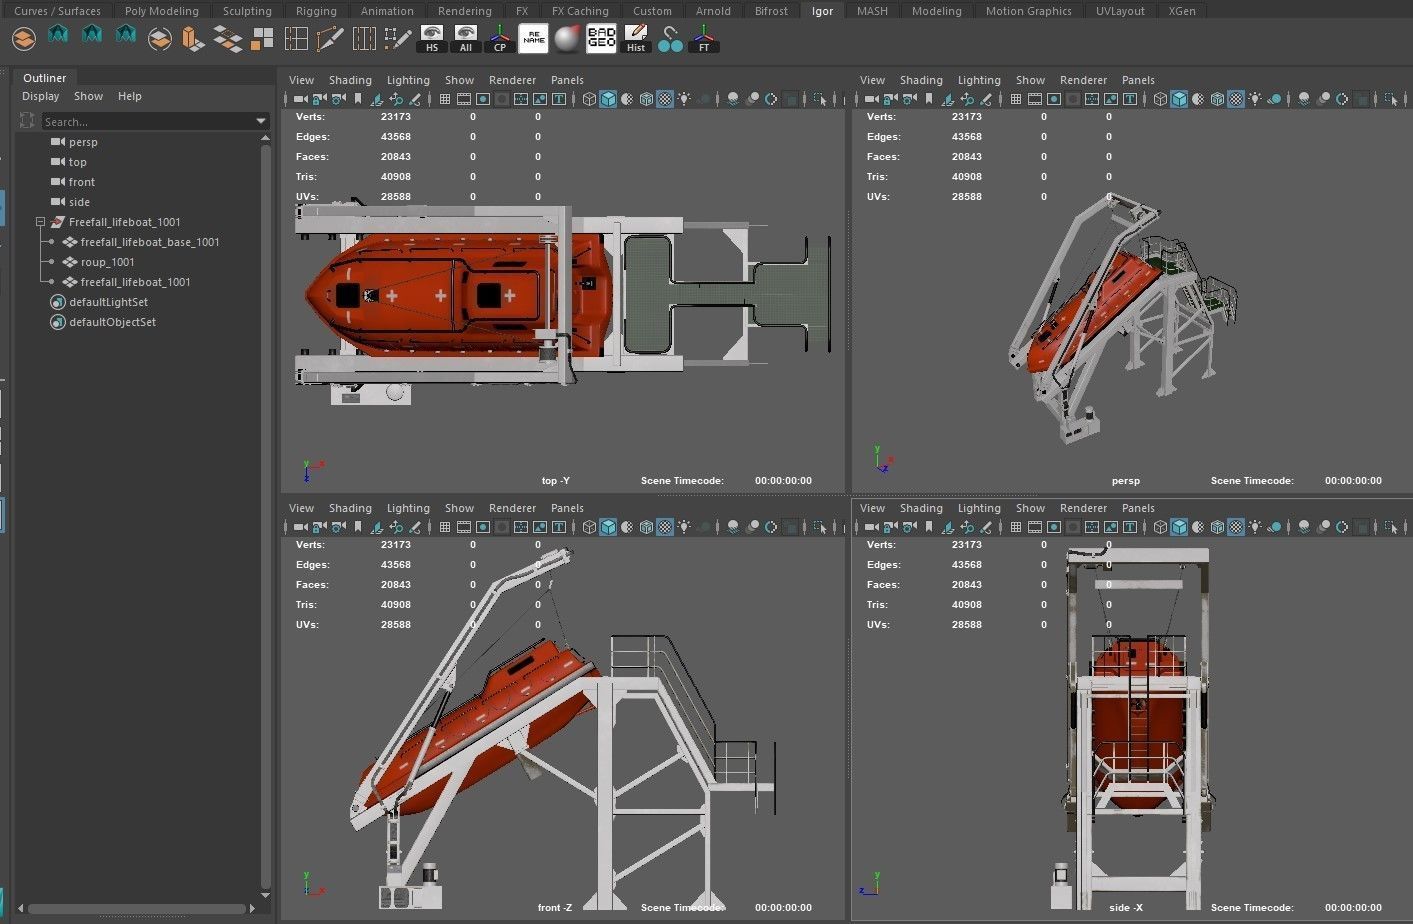
Task: Click the All eye shelf icon
Action: click(465, 39)
